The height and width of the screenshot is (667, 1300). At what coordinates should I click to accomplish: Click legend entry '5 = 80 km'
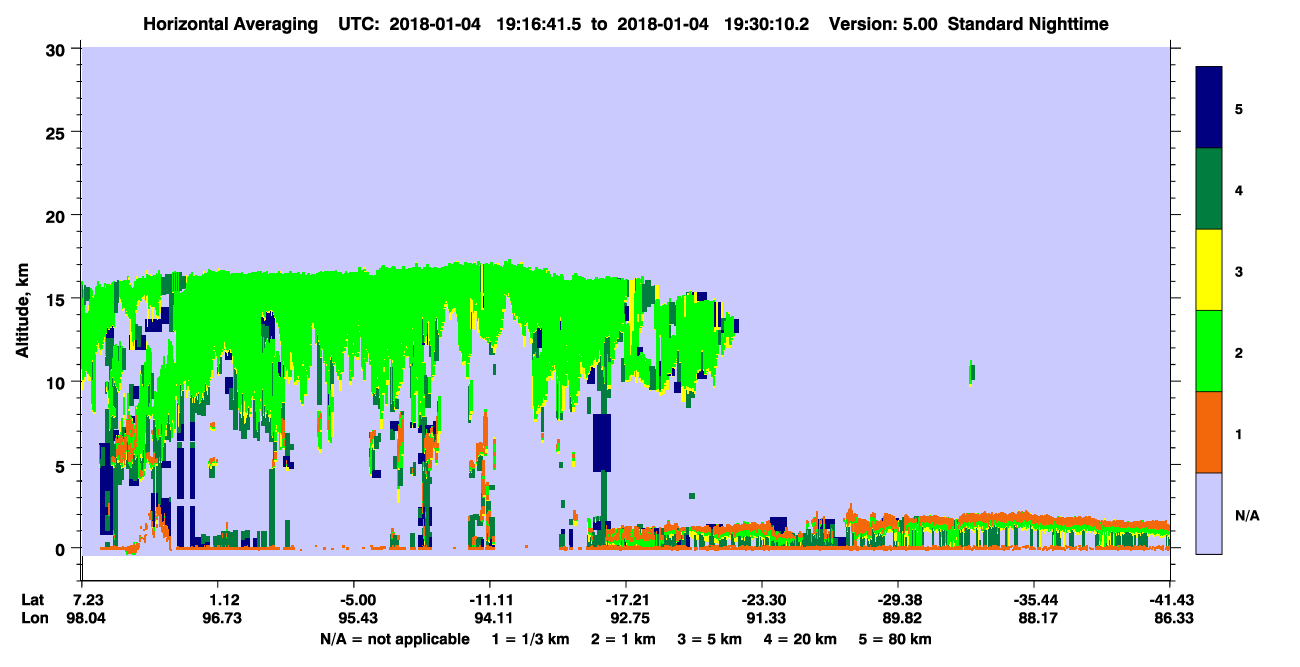click(x=896, y=639)
